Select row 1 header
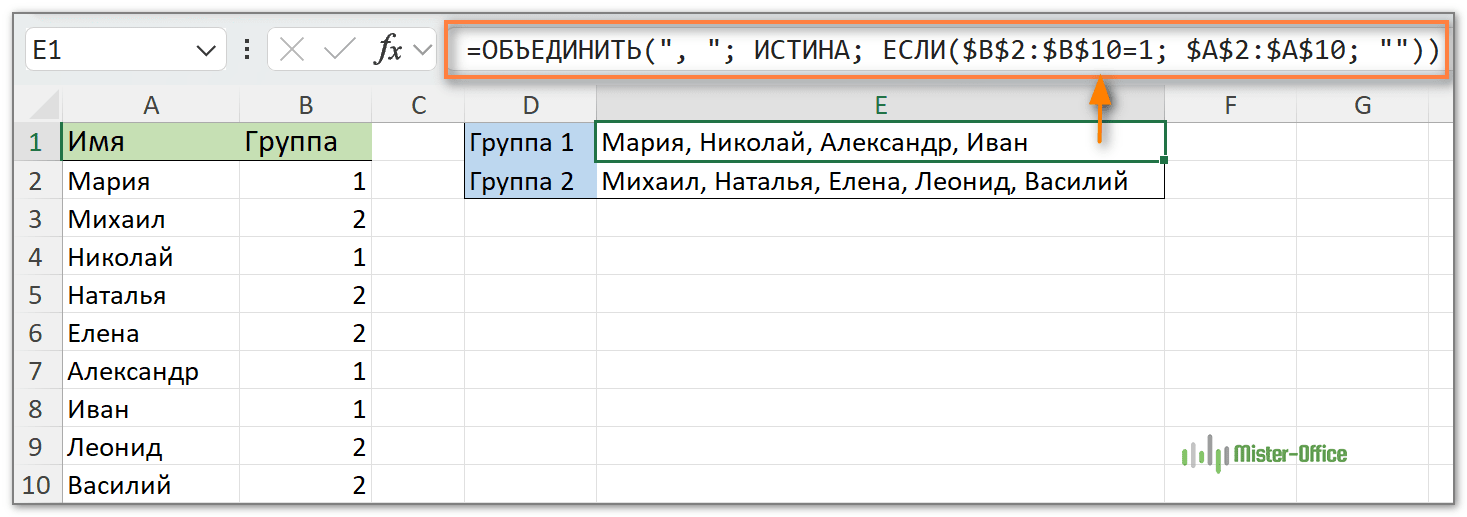The image size is (1467, 517). (37, 142)
